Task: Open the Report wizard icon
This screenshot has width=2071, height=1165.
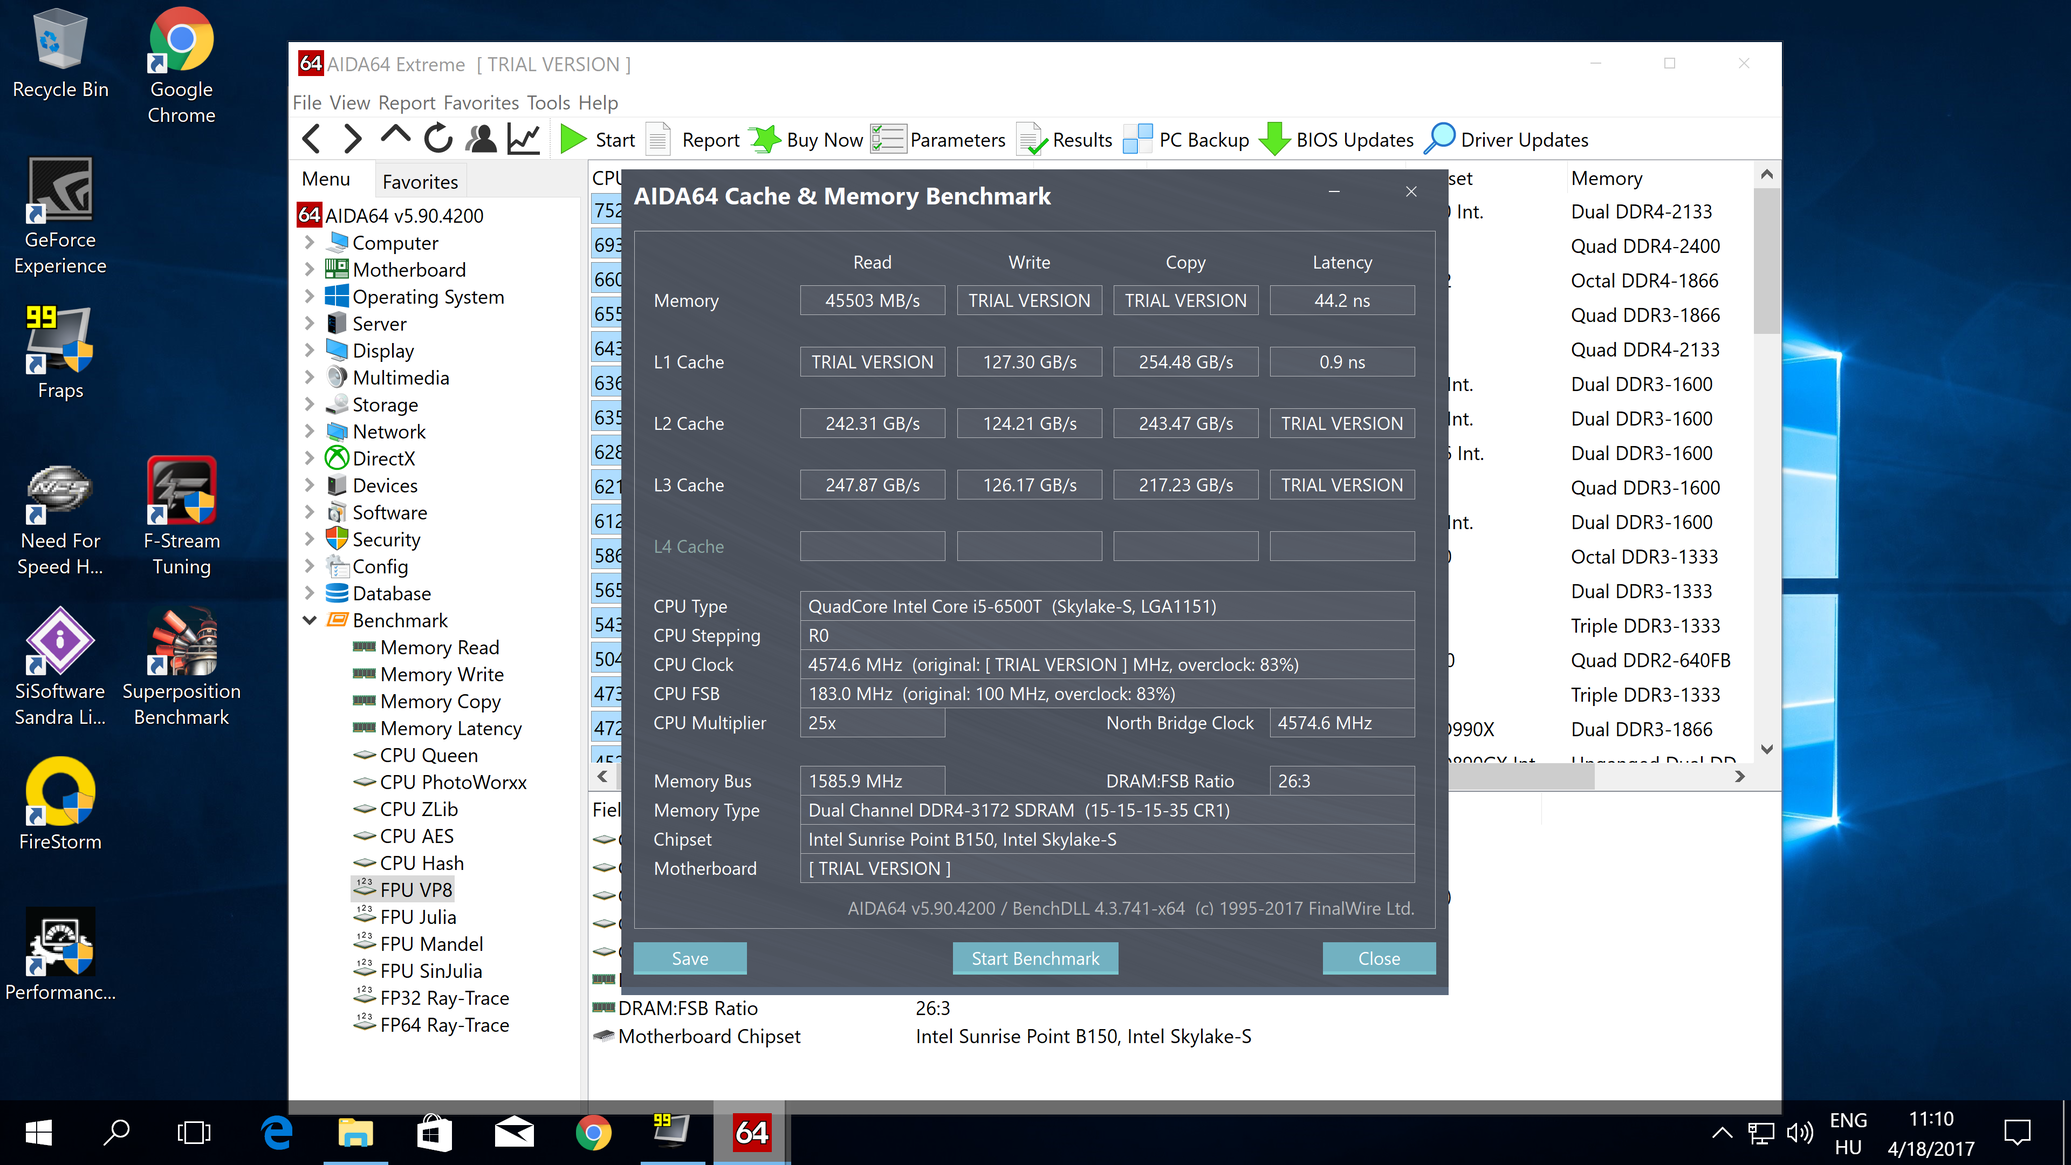Action: tap(658, 139)
